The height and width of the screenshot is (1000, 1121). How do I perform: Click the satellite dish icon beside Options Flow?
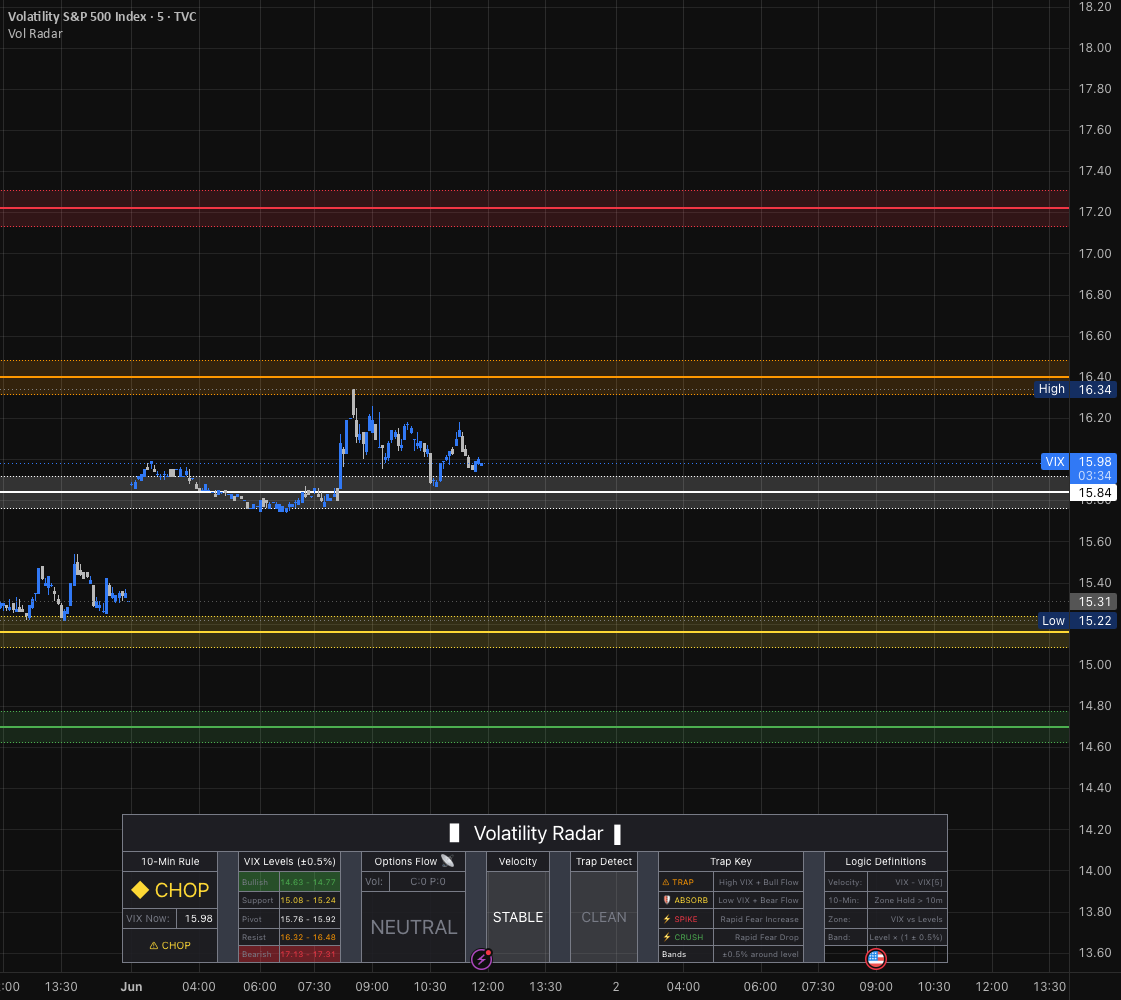point(448,861)
